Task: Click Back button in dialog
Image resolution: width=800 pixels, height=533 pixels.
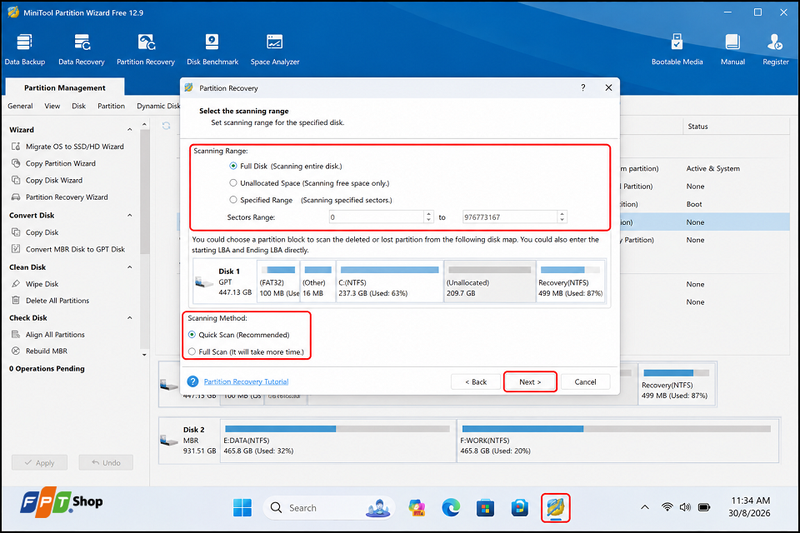Action: (x=476, y=382)
